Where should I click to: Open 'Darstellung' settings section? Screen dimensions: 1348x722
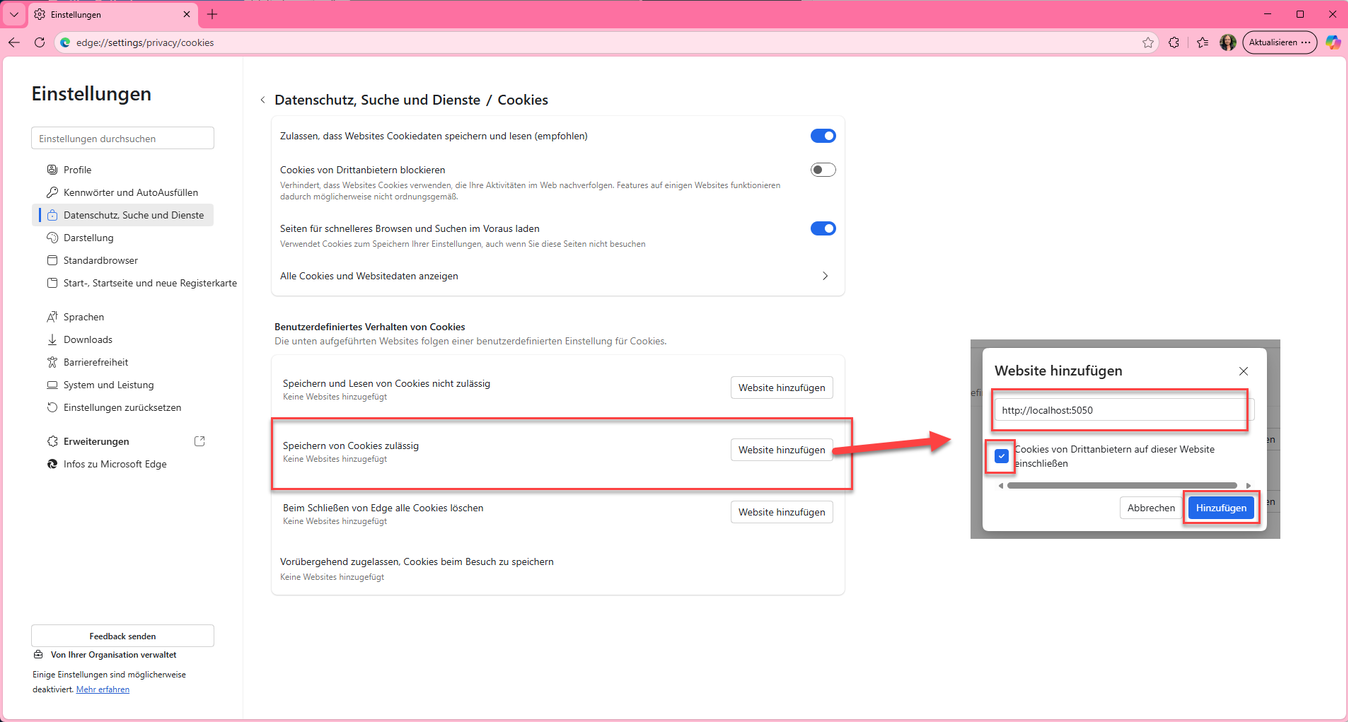[88, 238]
